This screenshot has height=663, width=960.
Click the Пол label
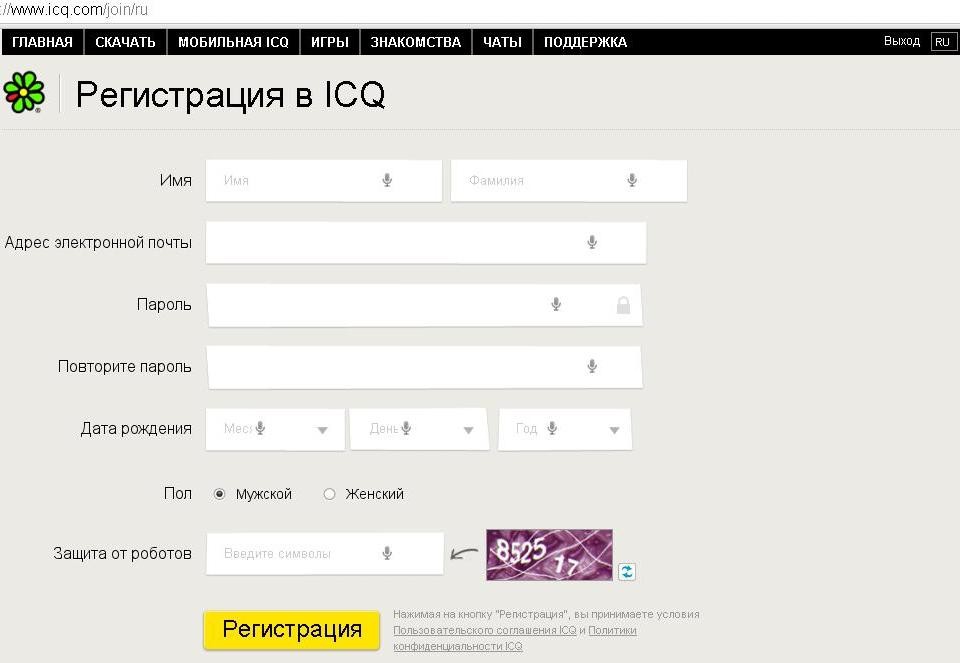click(x=178, y=493)
